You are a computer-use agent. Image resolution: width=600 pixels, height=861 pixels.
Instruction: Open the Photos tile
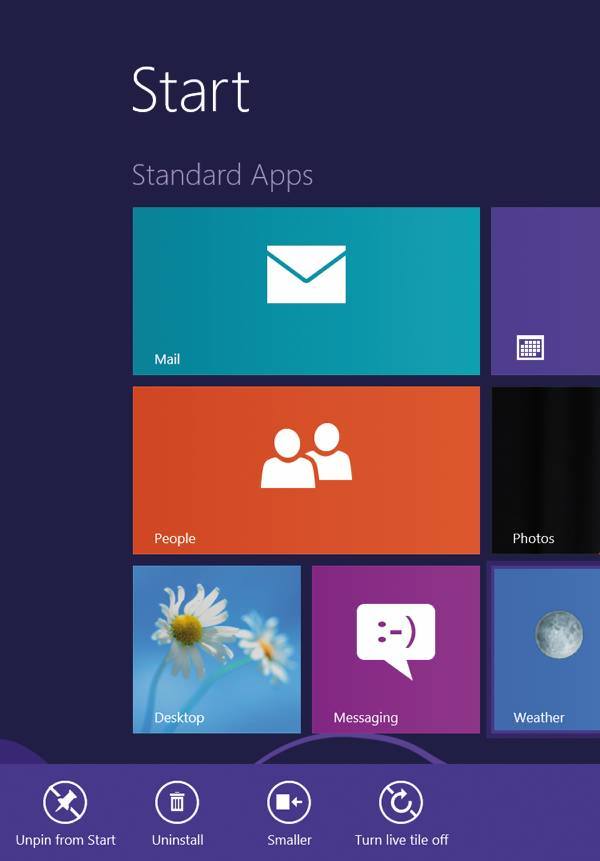click(x=545, y=470)
